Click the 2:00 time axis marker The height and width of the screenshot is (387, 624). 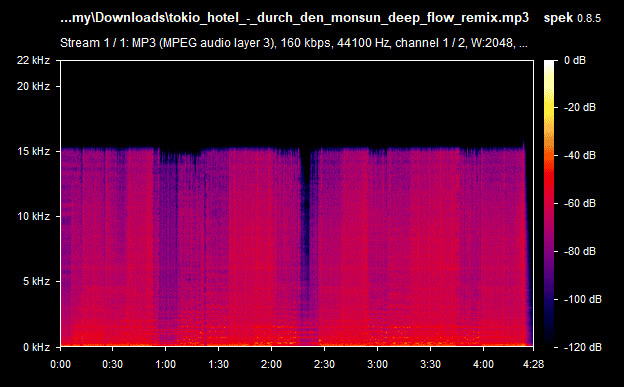pyautogui.click(x=271, y=364)
